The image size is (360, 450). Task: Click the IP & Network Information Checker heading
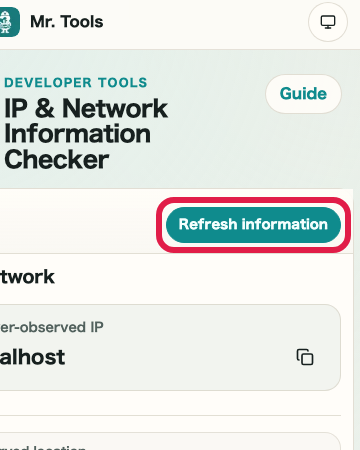click(x=86, y=134)
